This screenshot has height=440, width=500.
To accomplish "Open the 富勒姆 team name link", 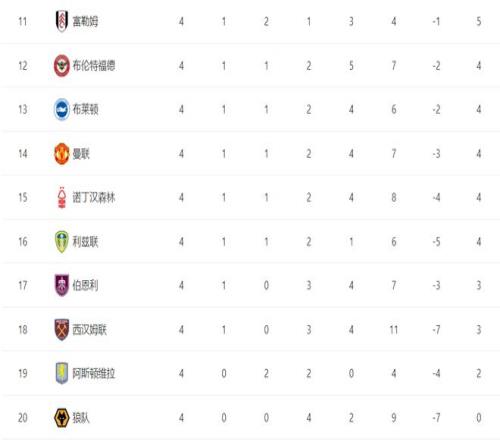I will click(x=85, y=22).
